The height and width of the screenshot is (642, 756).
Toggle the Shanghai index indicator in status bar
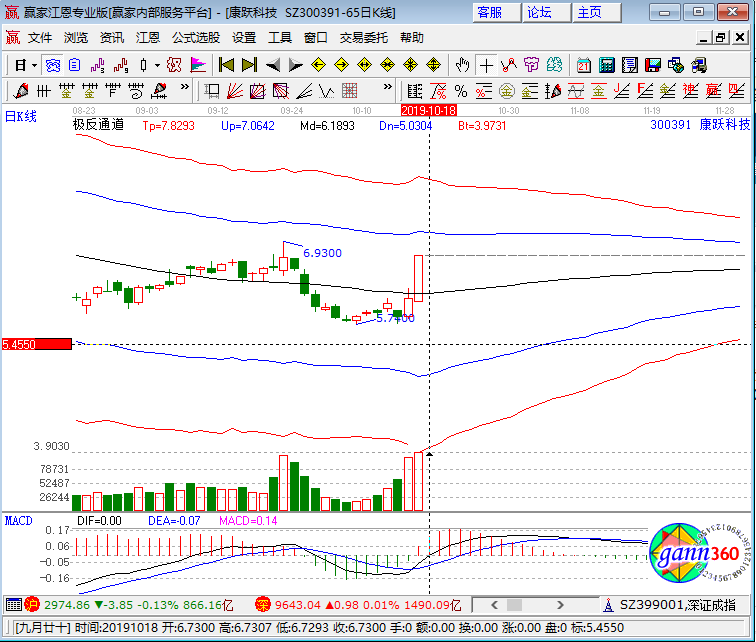(31, 604)
